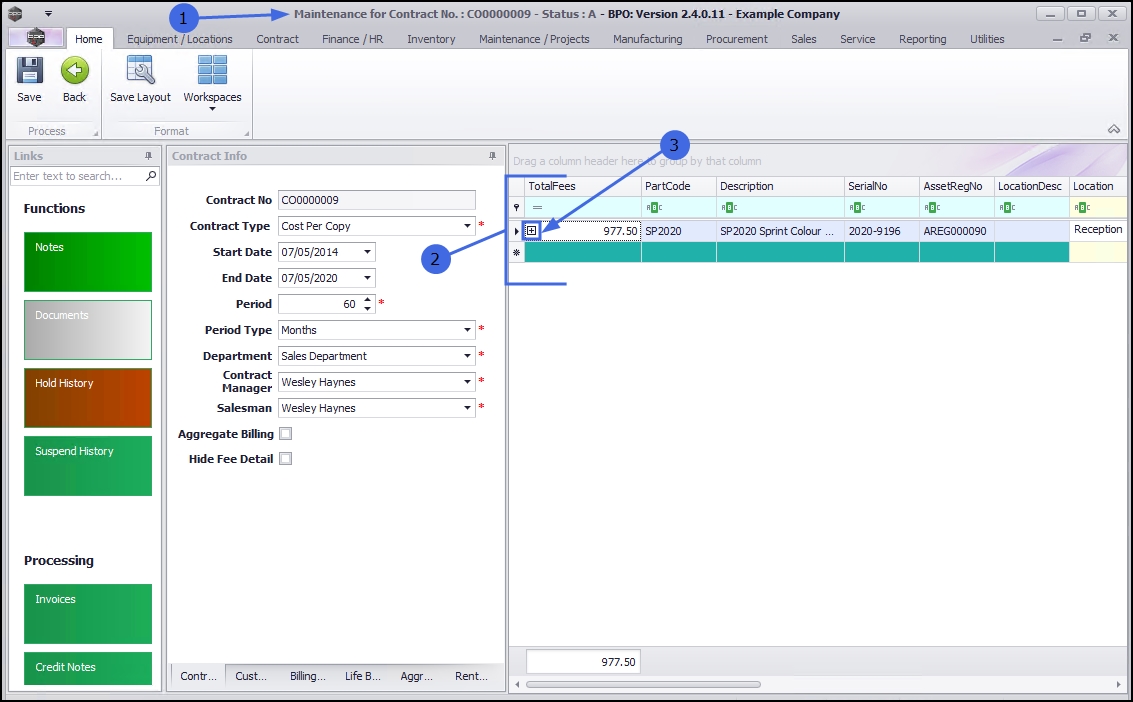
Task: Click the left scroll arrow of the grid
Action: point(517,684)
